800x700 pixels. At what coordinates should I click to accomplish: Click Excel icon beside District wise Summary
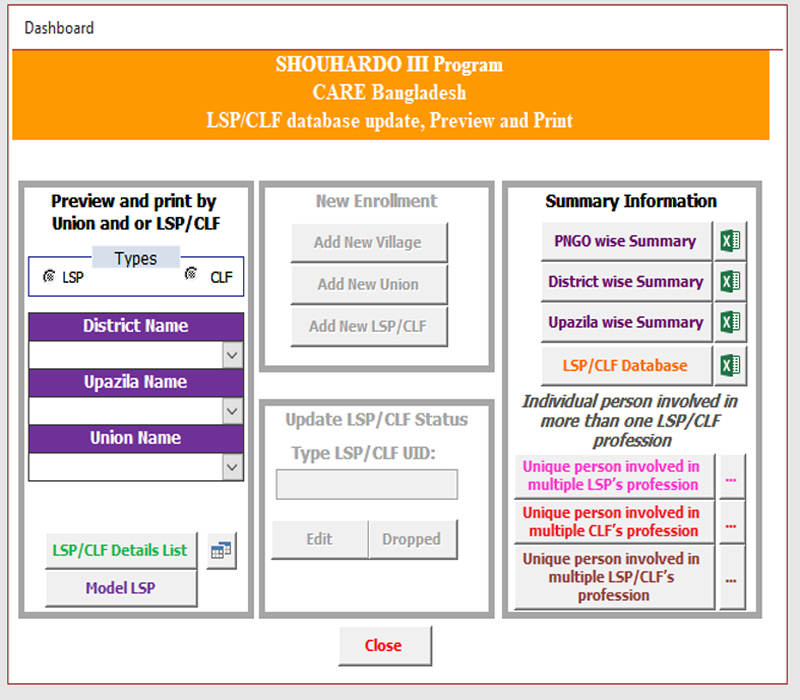click(730, 282)
